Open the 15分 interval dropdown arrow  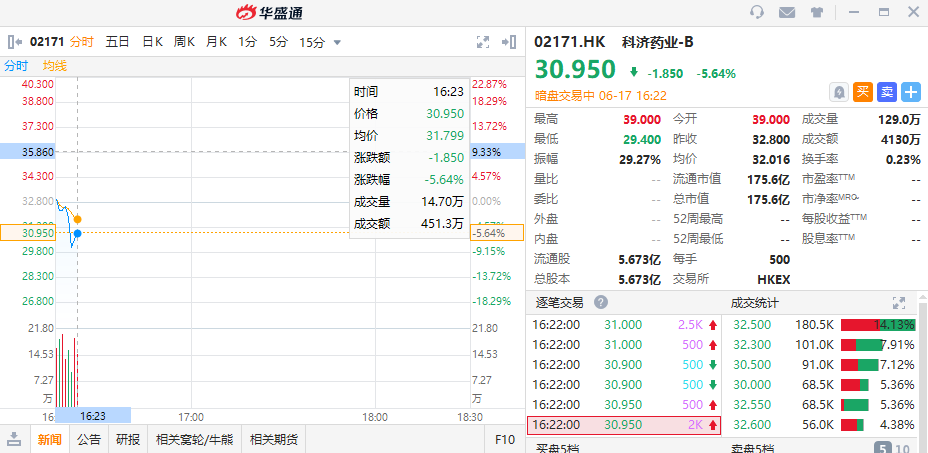point(337,43)
